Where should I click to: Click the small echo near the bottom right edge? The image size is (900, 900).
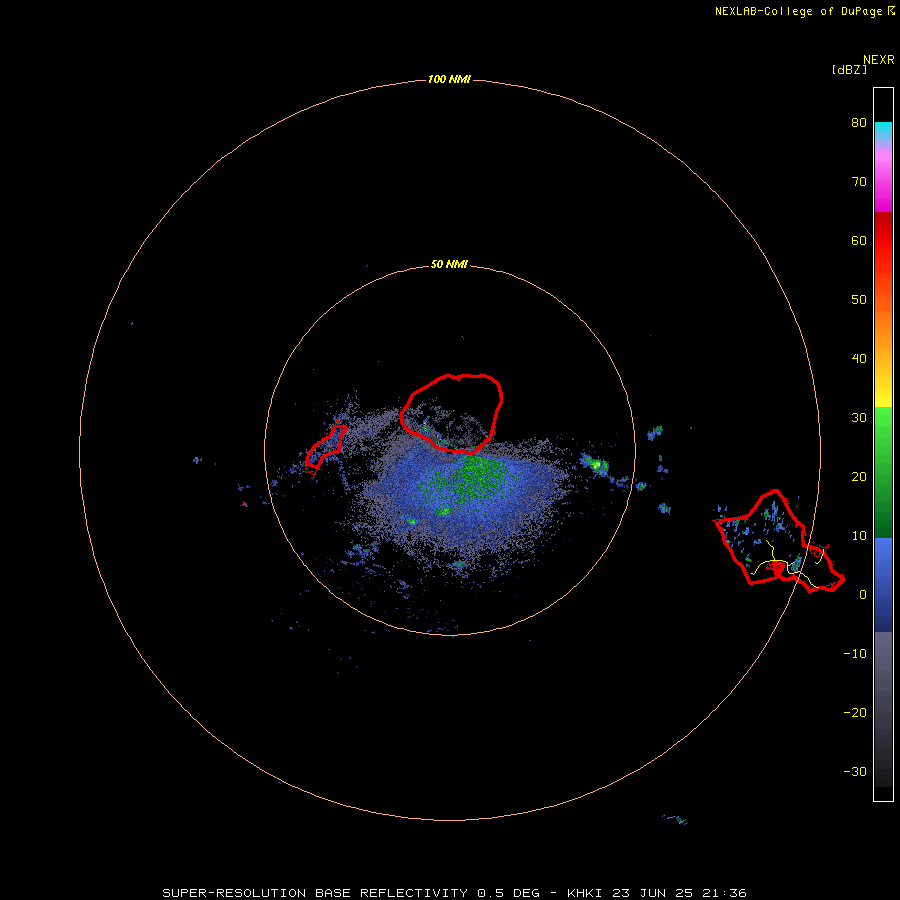[676, 819]
